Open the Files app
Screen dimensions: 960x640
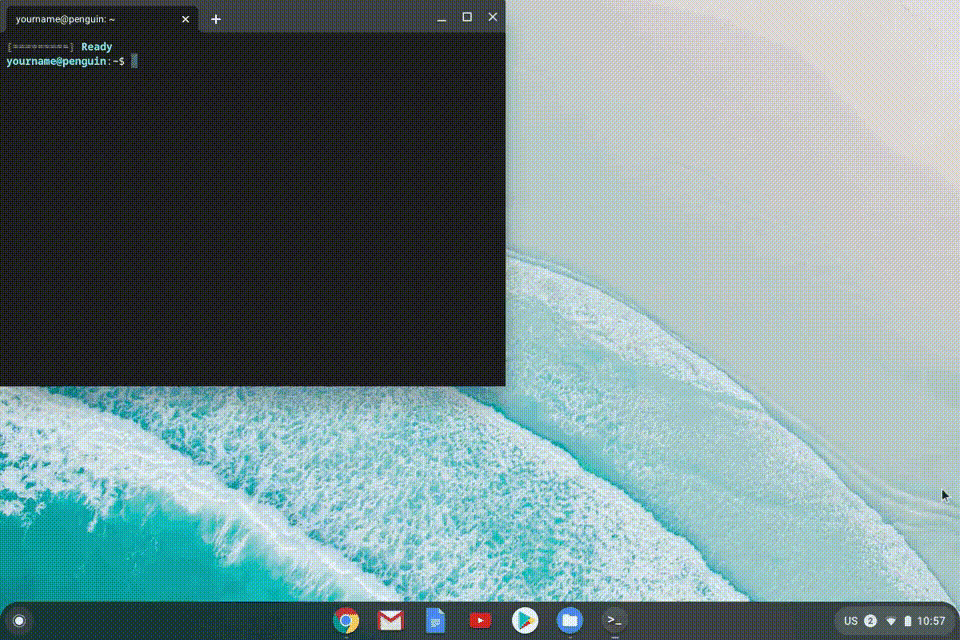pos(568,620)
